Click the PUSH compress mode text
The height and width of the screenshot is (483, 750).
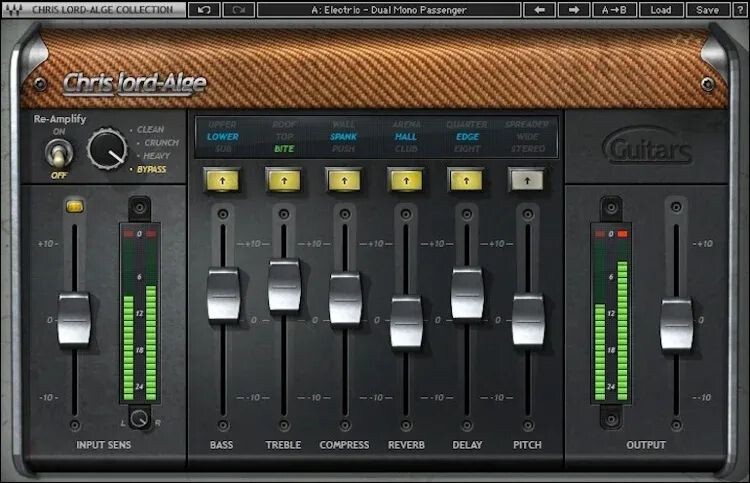coord(343,149)
